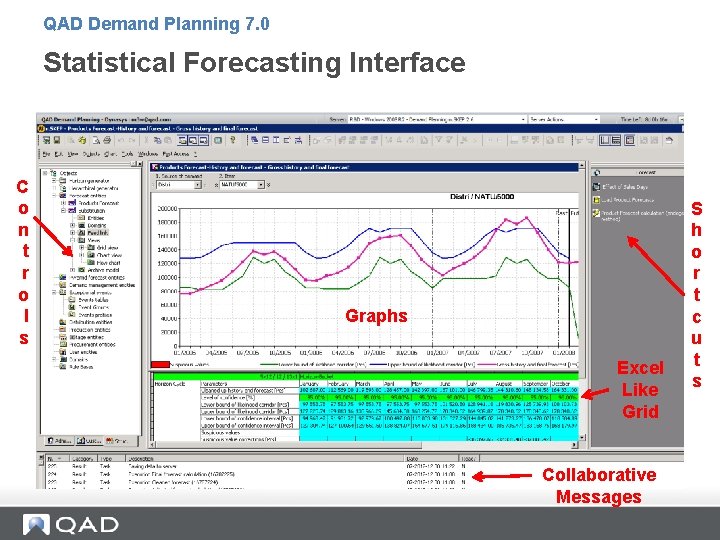Click the icon beside Products Forecast tree node
The image size is (720, 540).
[72, 202]
